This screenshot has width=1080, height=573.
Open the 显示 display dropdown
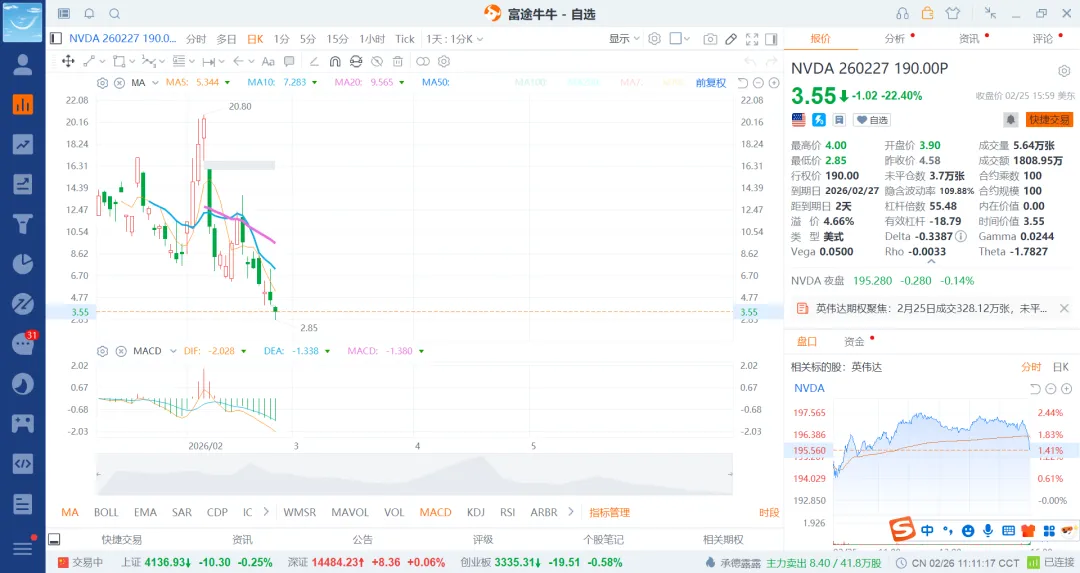click(x=624, y=39)
